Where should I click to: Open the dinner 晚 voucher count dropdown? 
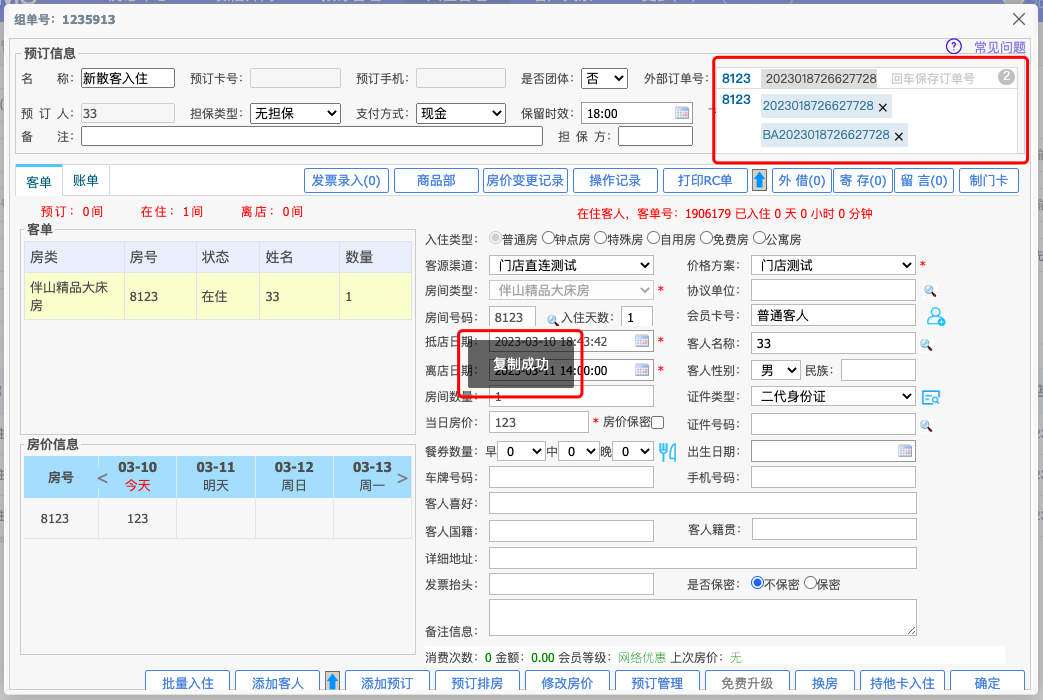[633, 452]
